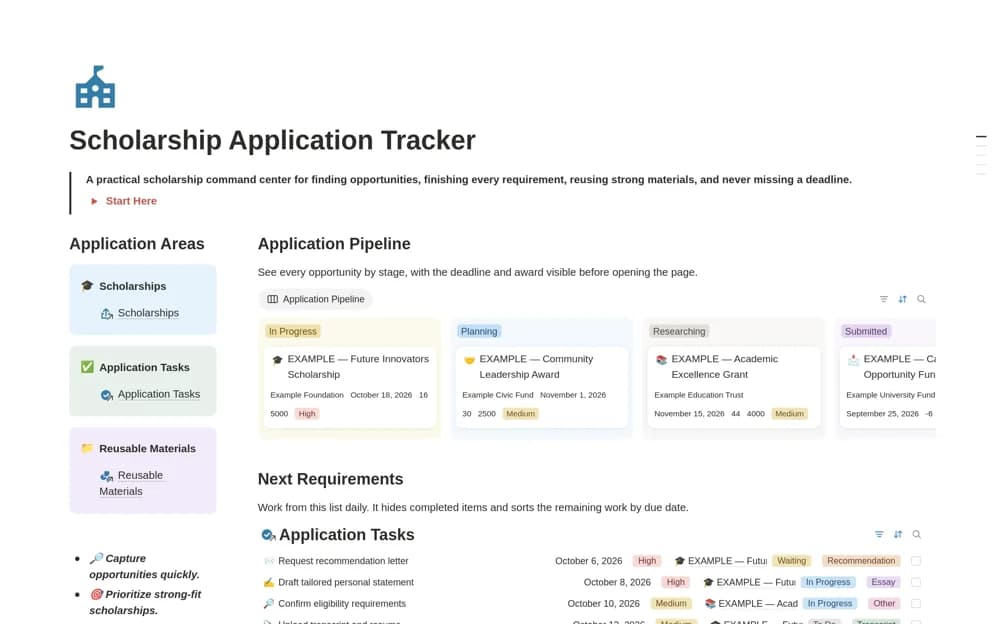The width and height of the screenshot is (1000, 624).
Task: Open the Application Tasks database title
Action: coord(346,535)
